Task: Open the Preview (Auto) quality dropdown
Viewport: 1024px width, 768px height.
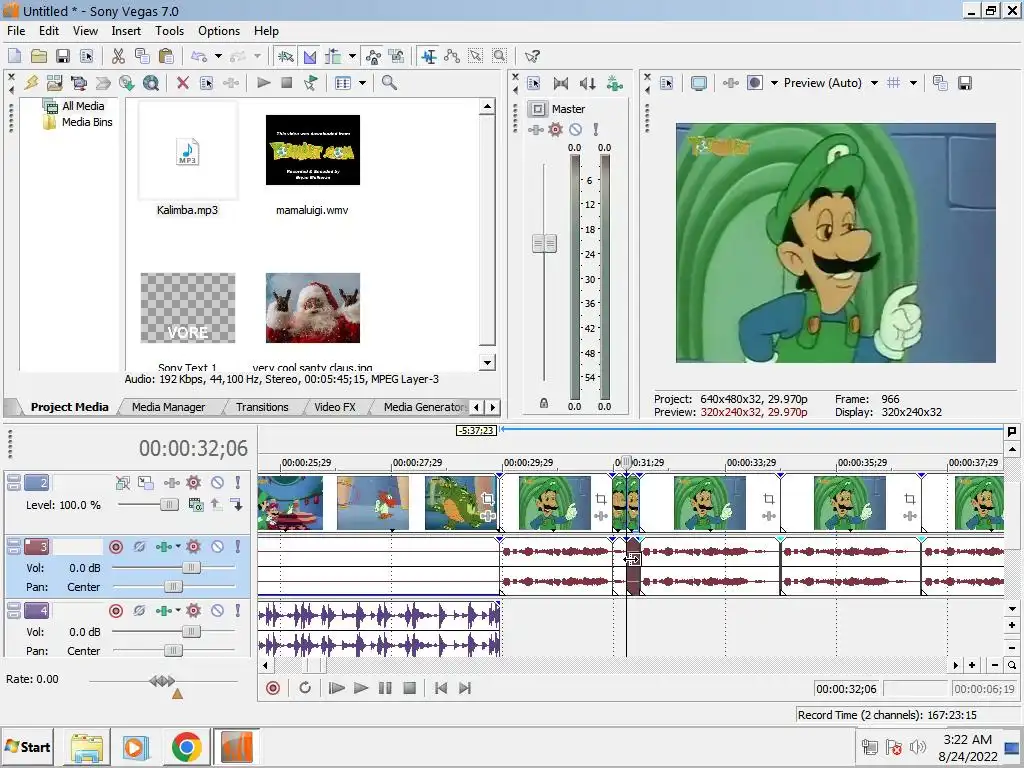Action: pos(874,83)
